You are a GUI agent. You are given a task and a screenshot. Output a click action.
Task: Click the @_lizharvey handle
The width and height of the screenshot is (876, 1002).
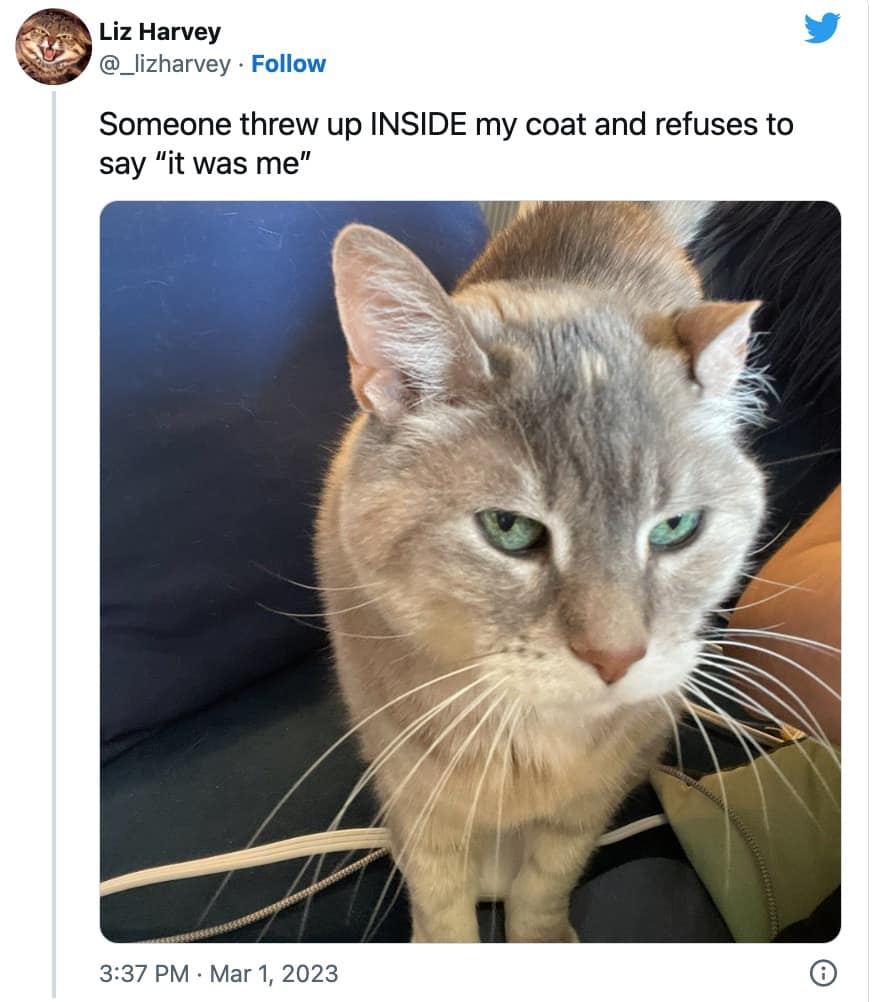165,64
